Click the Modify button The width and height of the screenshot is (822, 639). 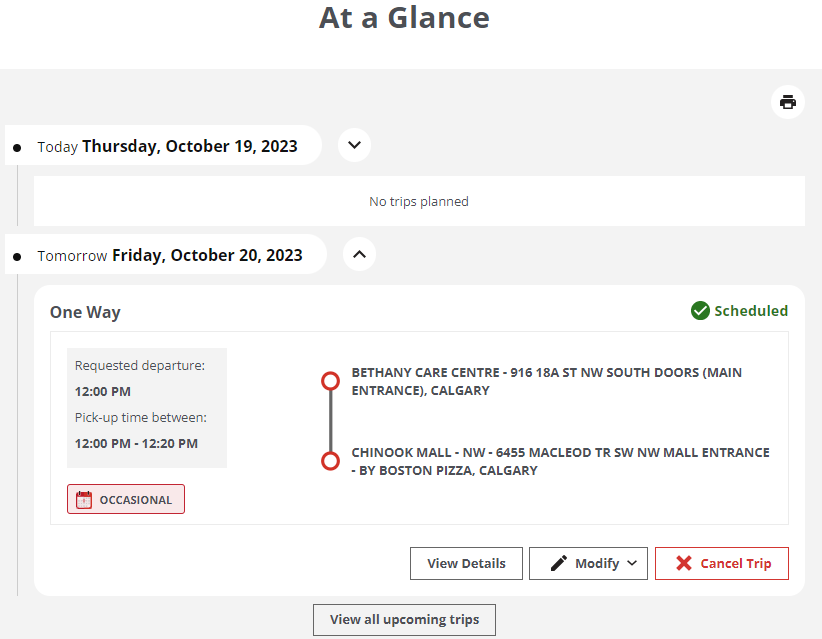(x=588, y=563)
